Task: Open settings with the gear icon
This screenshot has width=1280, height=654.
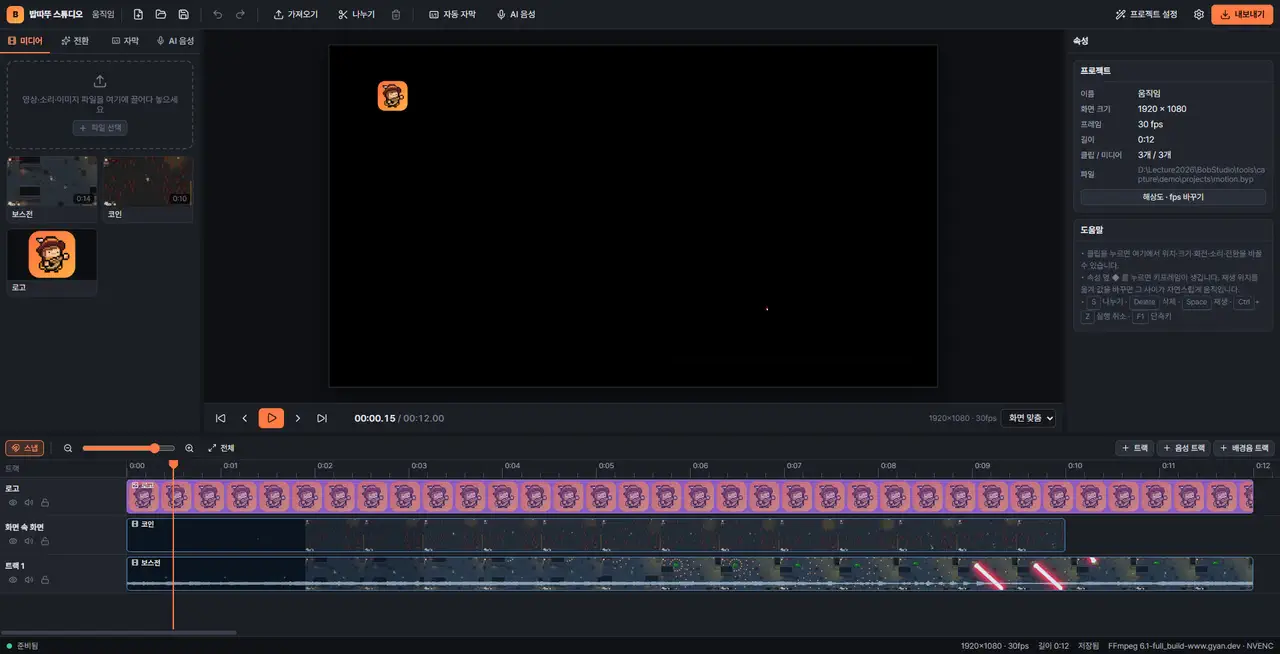Action: [x=1199, y=15]
